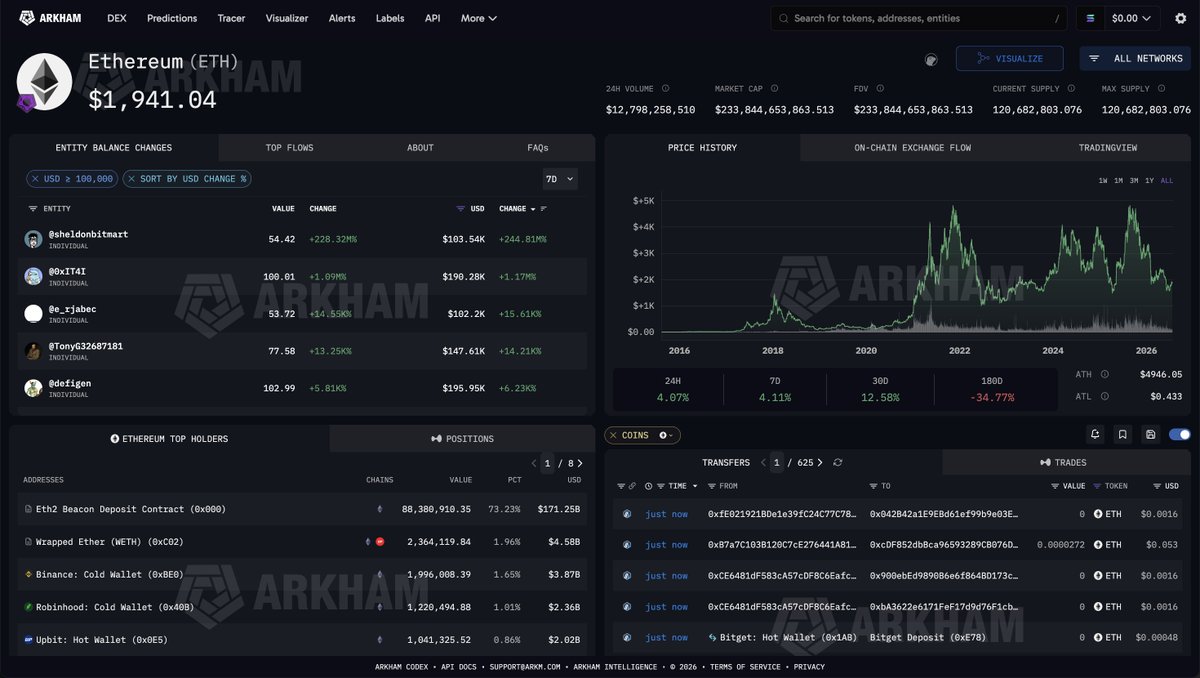Switch to the Top Flows tab
The width and height of the screenshot is (1200, 678).
coord(289,148)
